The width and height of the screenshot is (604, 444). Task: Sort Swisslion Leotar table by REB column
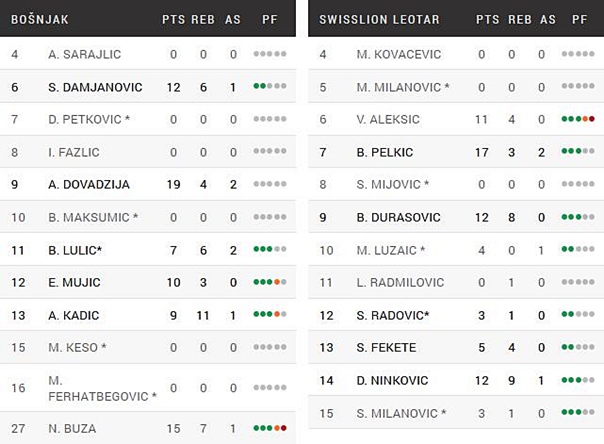click(519, 19)
